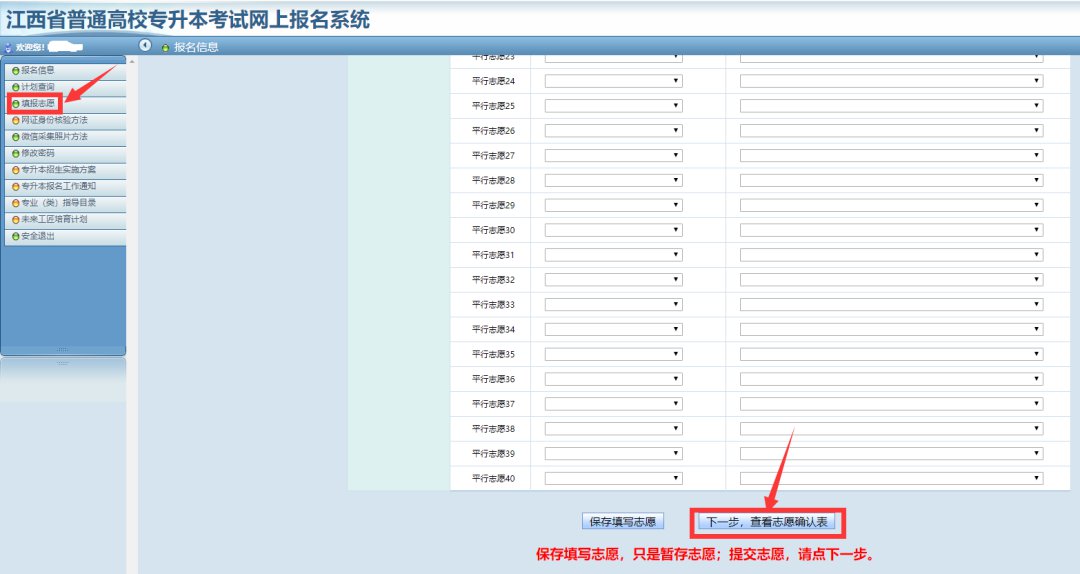Open narrow dropdown in 平行志愿36 row
Viewport: 1080px width, 574px height.
click(613, 378)
